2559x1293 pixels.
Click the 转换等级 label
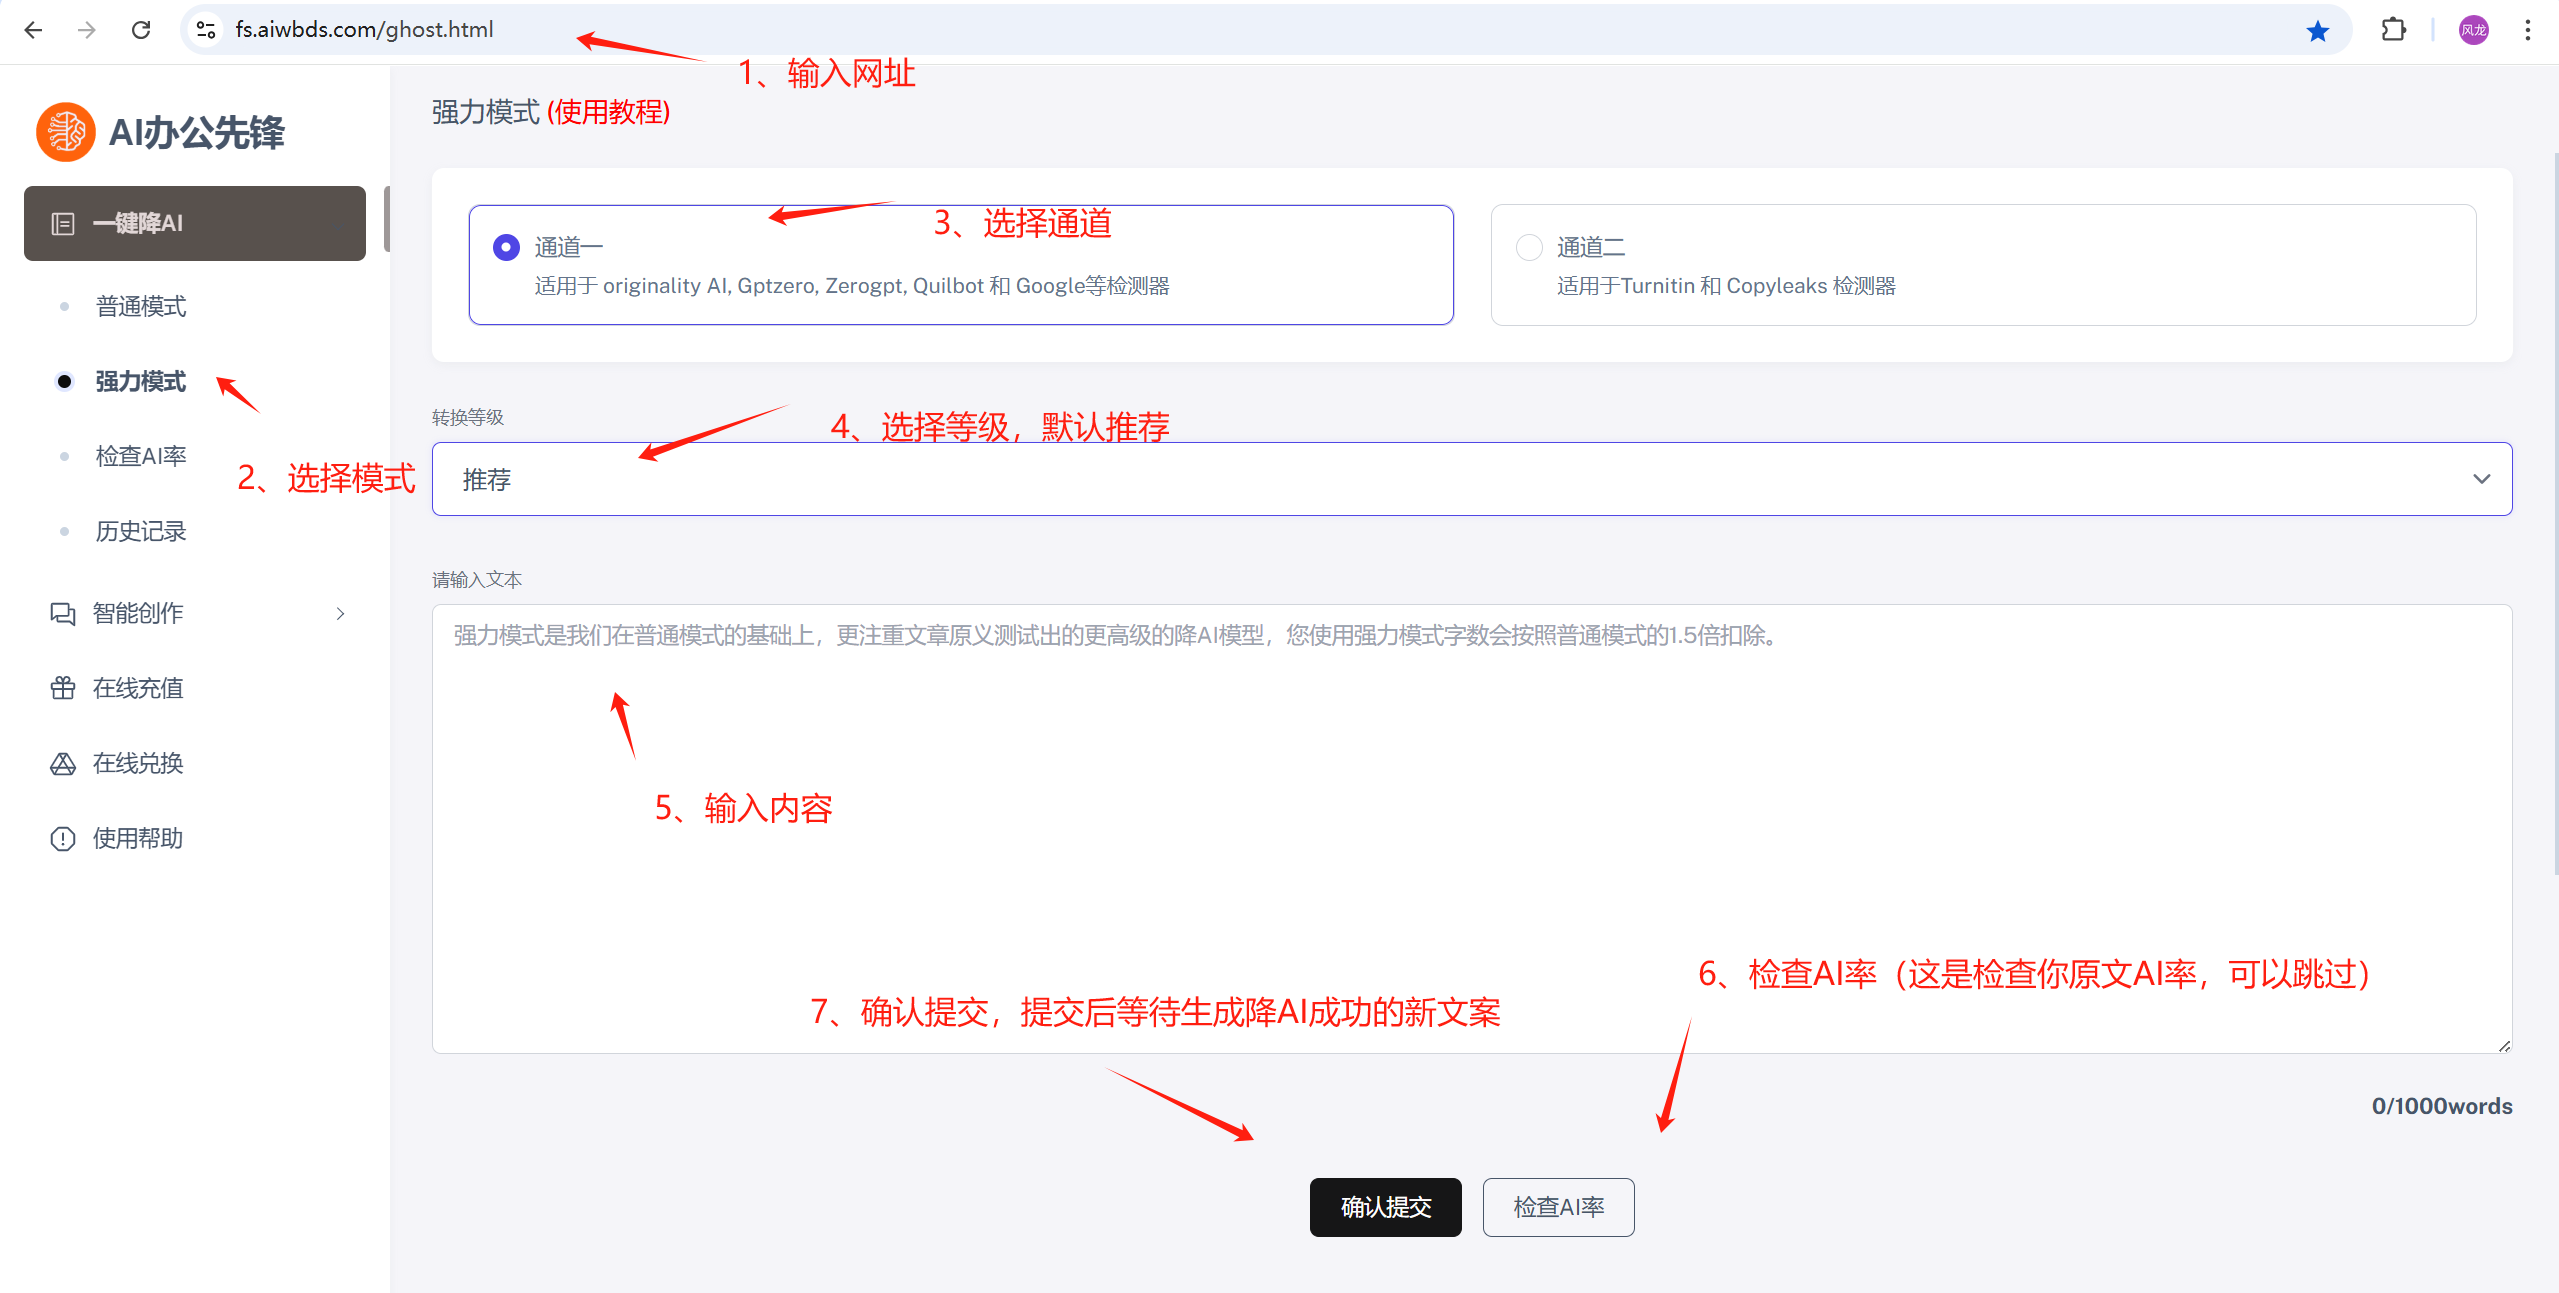coord(468,418)
